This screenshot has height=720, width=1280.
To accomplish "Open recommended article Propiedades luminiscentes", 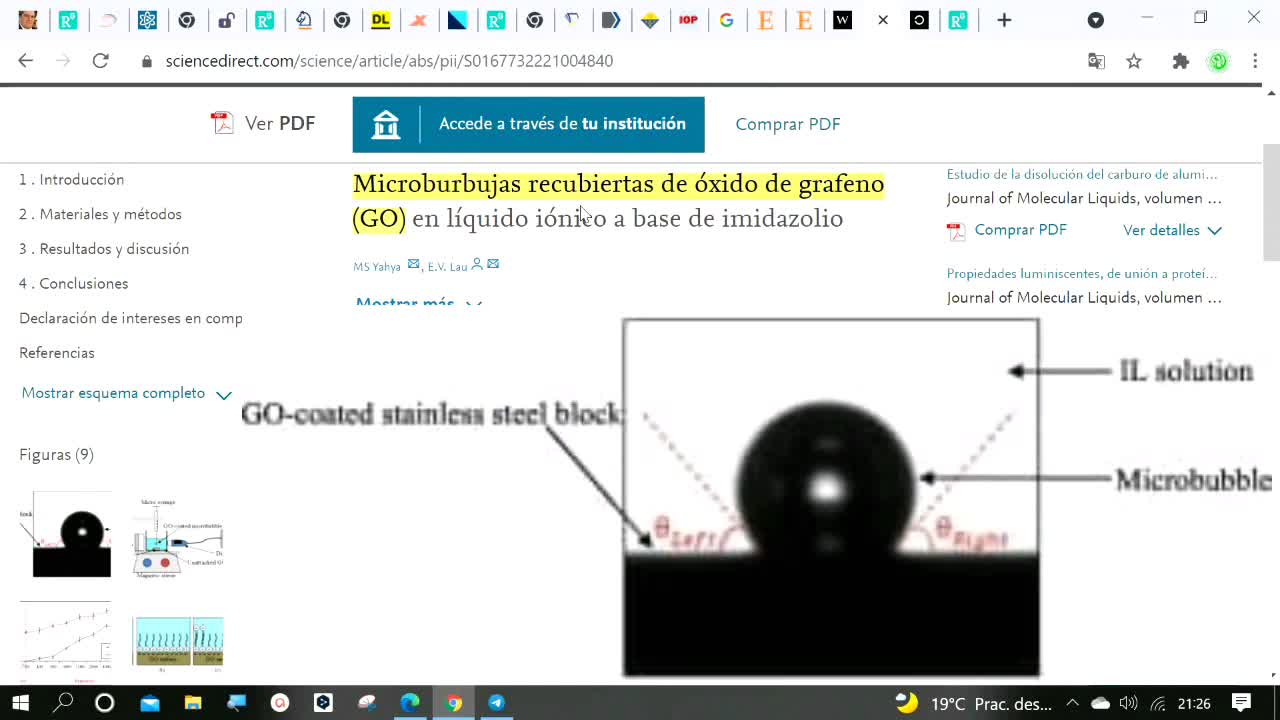I will (1082, 273).
